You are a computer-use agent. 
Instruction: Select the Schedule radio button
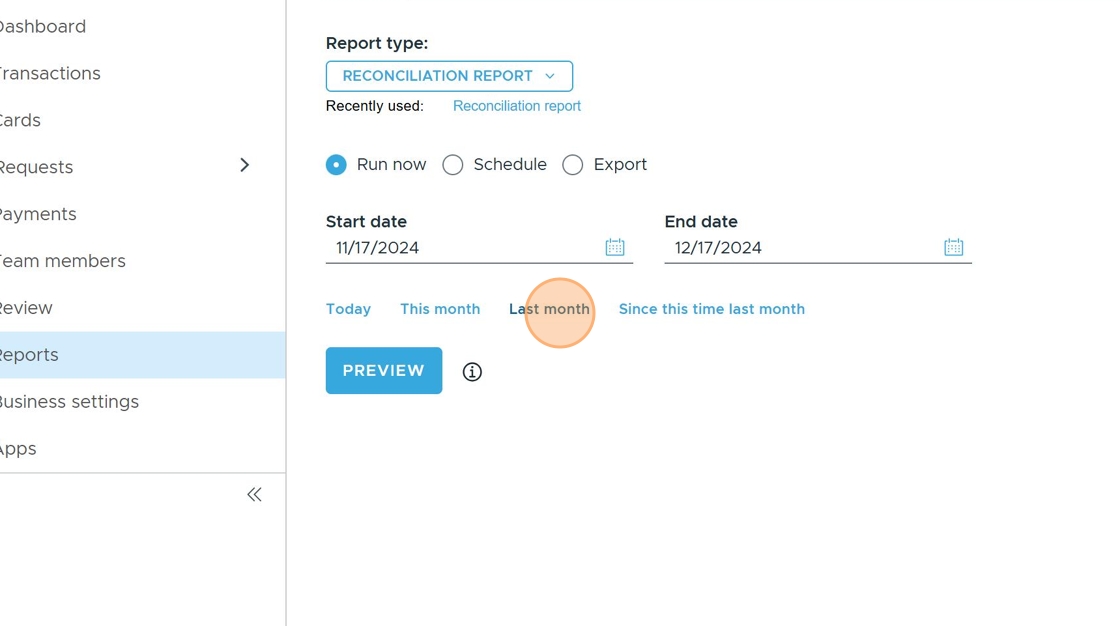[453, 165]
